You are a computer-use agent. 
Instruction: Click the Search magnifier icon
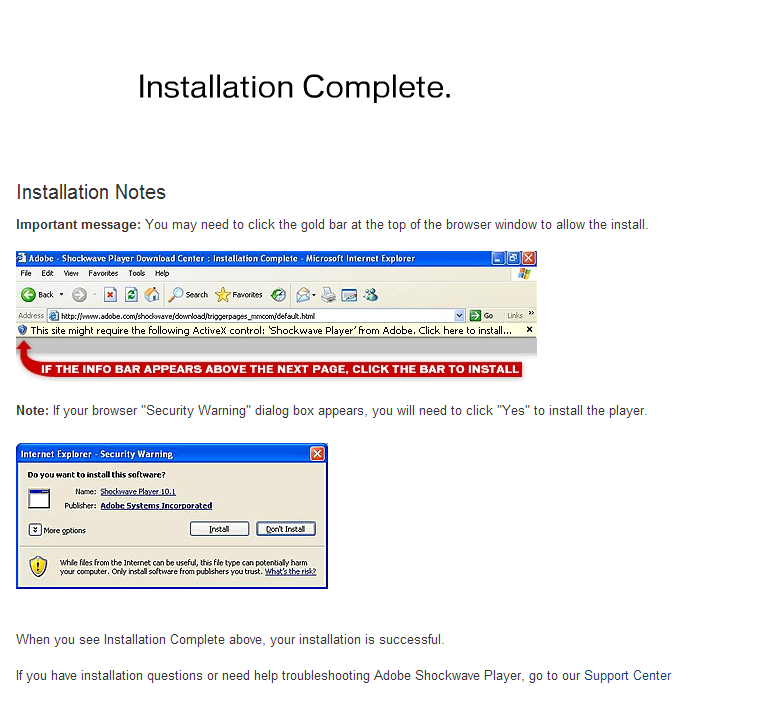point(175,294)
